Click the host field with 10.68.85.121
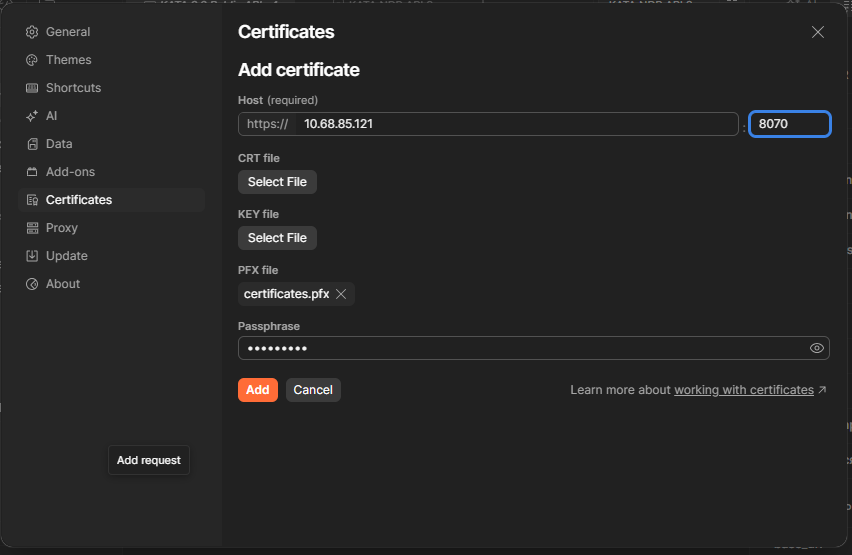852x555 pixels. pyautogui.click(x=517, y=124)
